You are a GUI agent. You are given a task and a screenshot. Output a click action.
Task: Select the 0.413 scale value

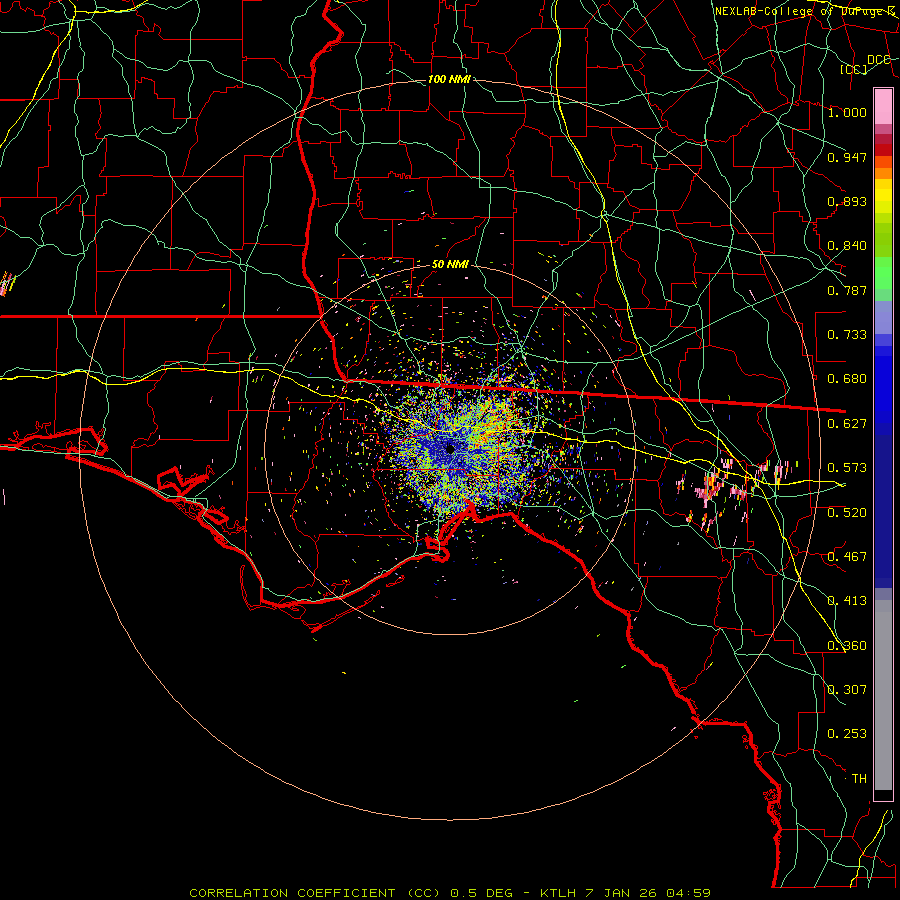[x=847, y=601]
